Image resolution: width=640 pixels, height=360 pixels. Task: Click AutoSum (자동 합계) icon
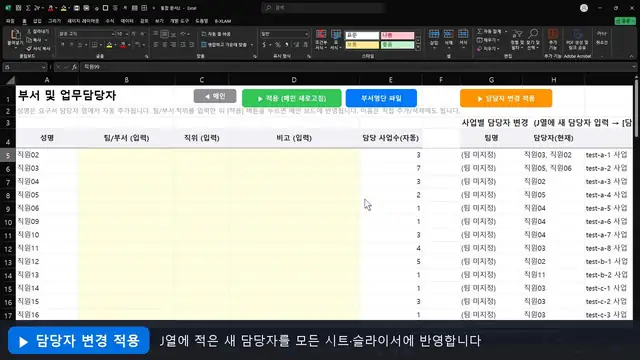[x=480, y=31]
